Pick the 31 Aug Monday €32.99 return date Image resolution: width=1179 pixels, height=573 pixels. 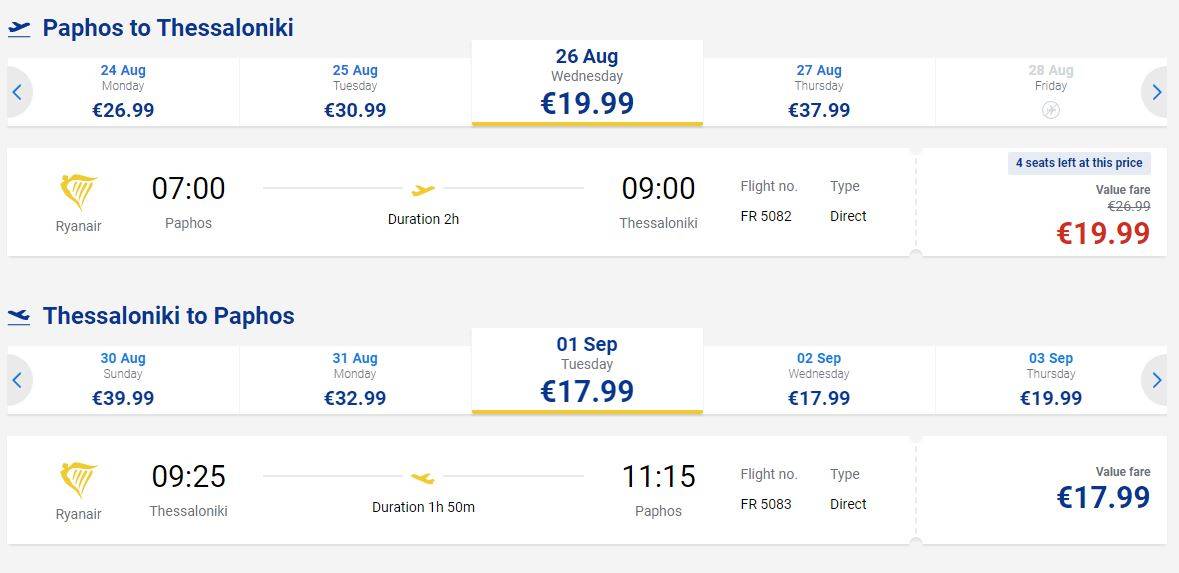pyautogui.click(x=355, y=380)
